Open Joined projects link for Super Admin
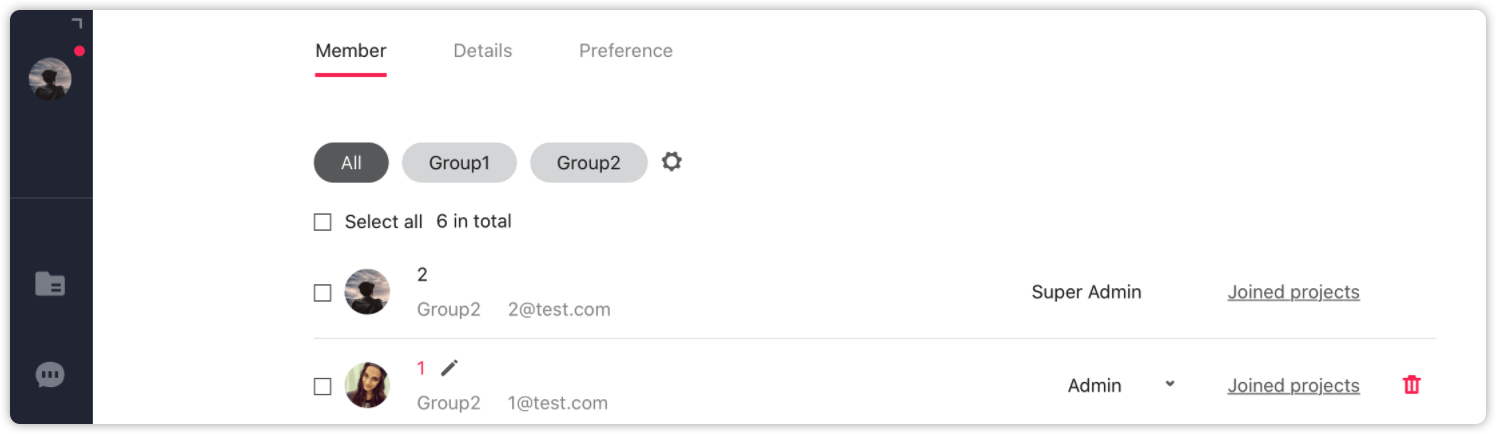The height and width of the screenshot is (434, 1496). pyautogui.click(x=1293, y=292)
